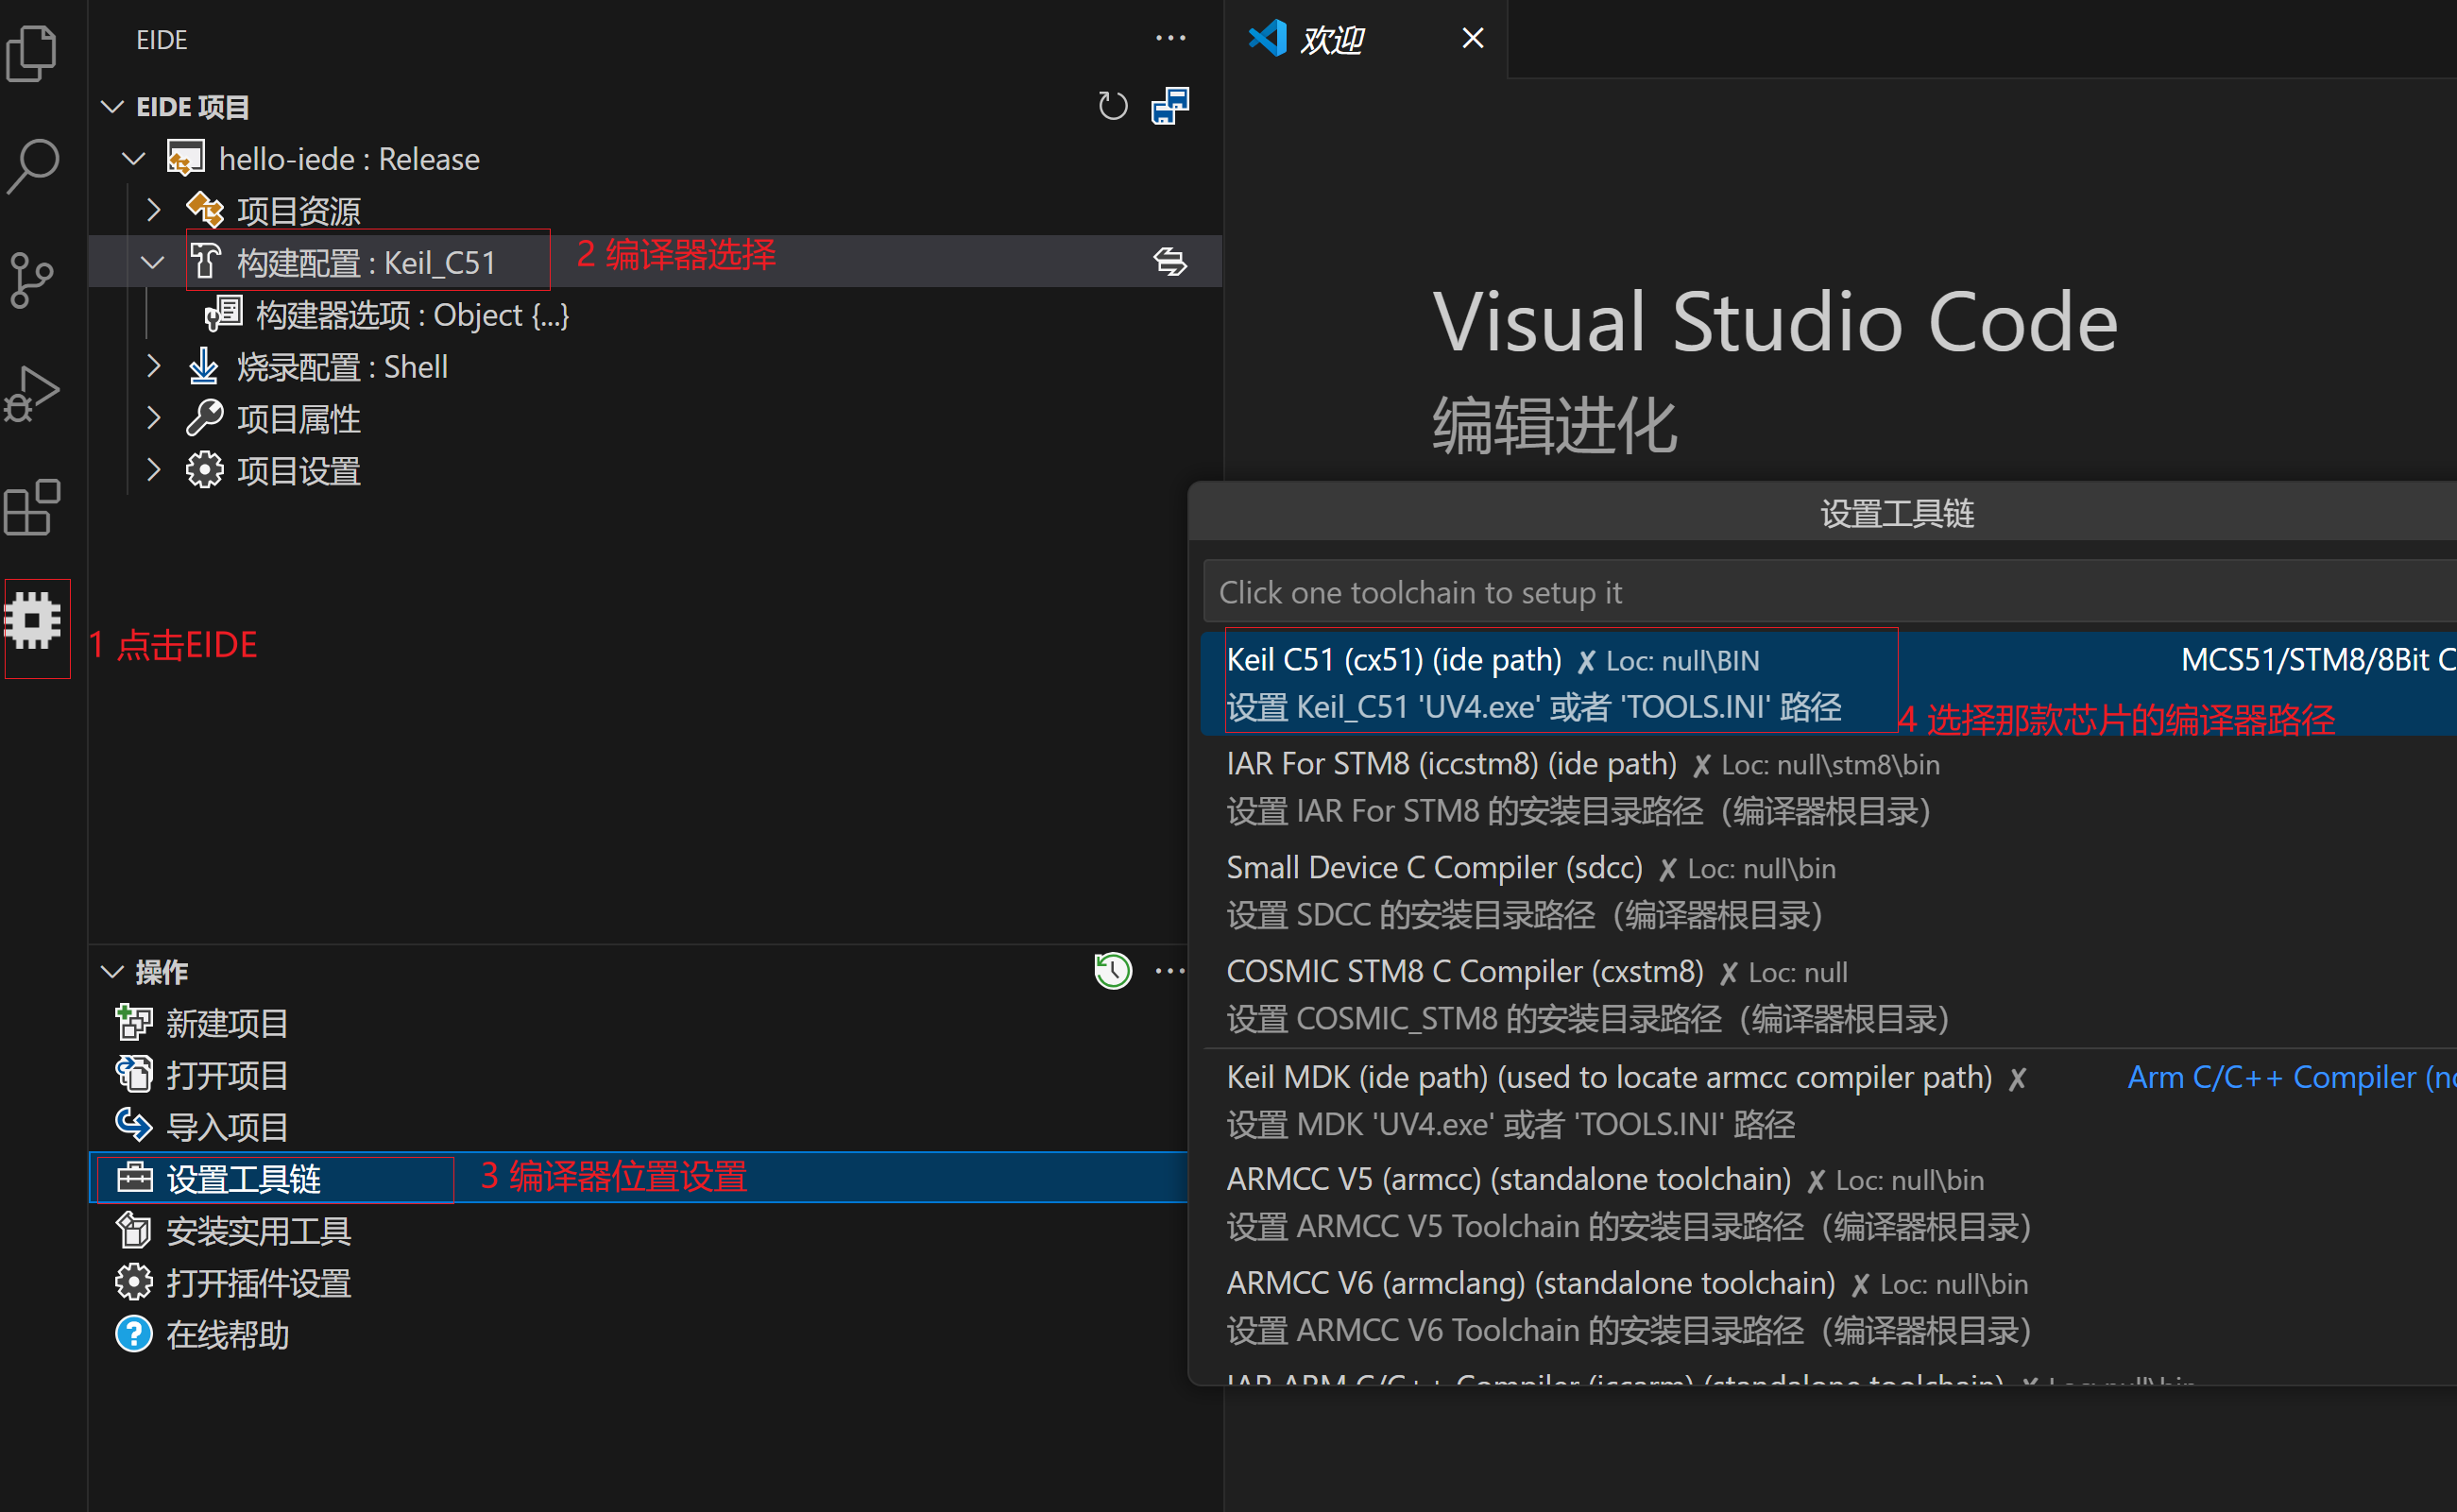Image resolution: width=2457 pixels, height=1512 pixels.
Task: Open the Extensions view icon
Action: pyautogui.click(x=32, y=507)
